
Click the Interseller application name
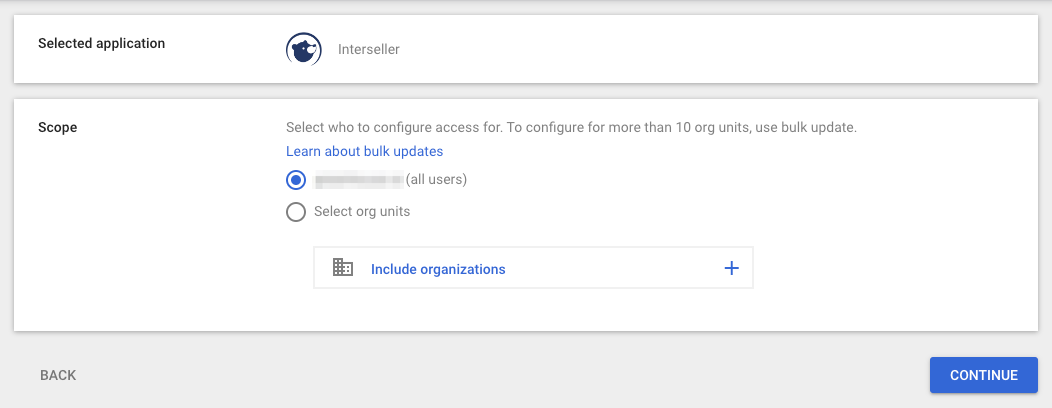click(369, 49)
